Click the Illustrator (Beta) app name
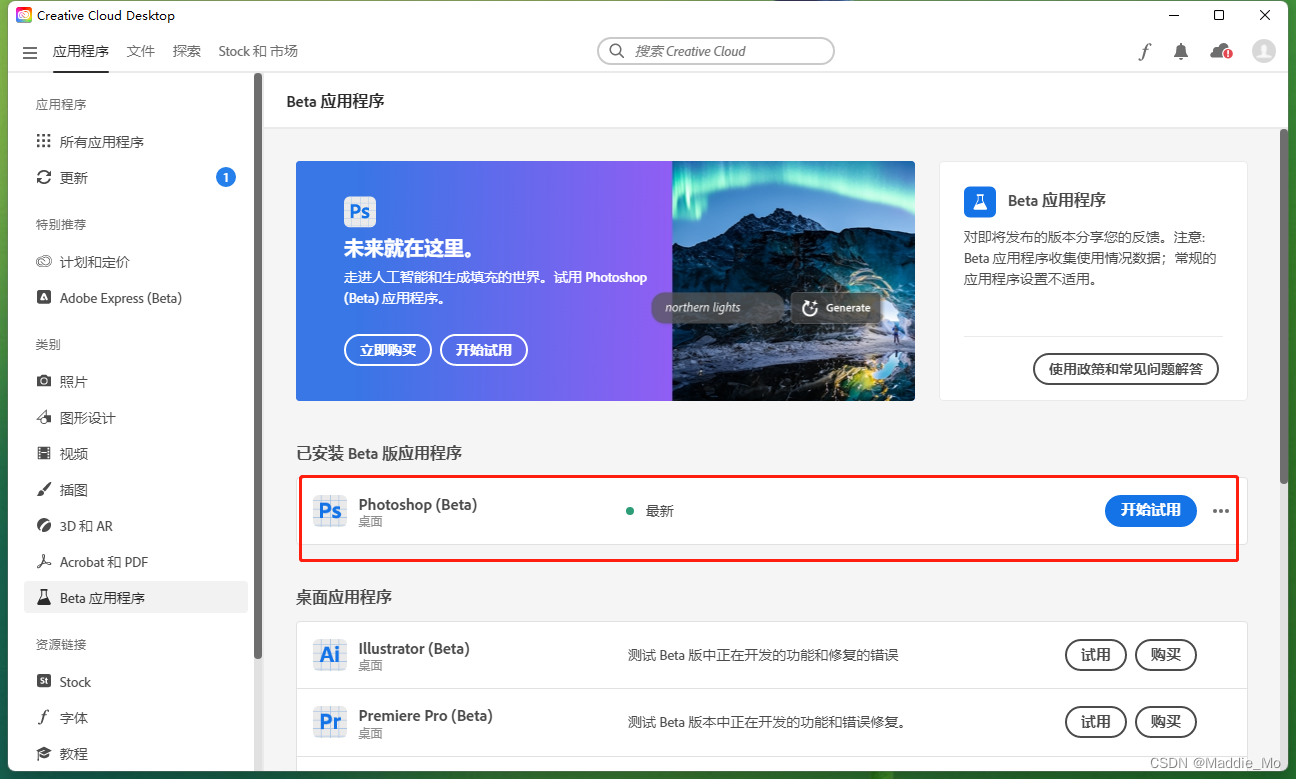This screenshot has width=1296, height=779. [414, 648]
